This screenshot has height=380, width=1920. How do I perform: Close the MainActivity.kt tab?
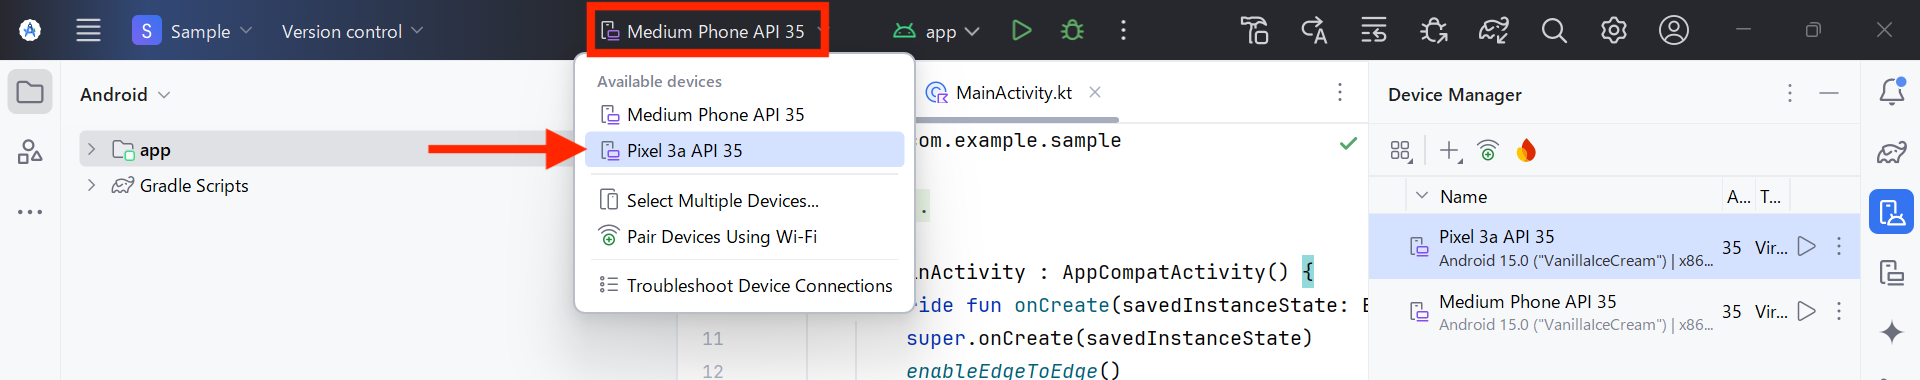click(1095, 92)
